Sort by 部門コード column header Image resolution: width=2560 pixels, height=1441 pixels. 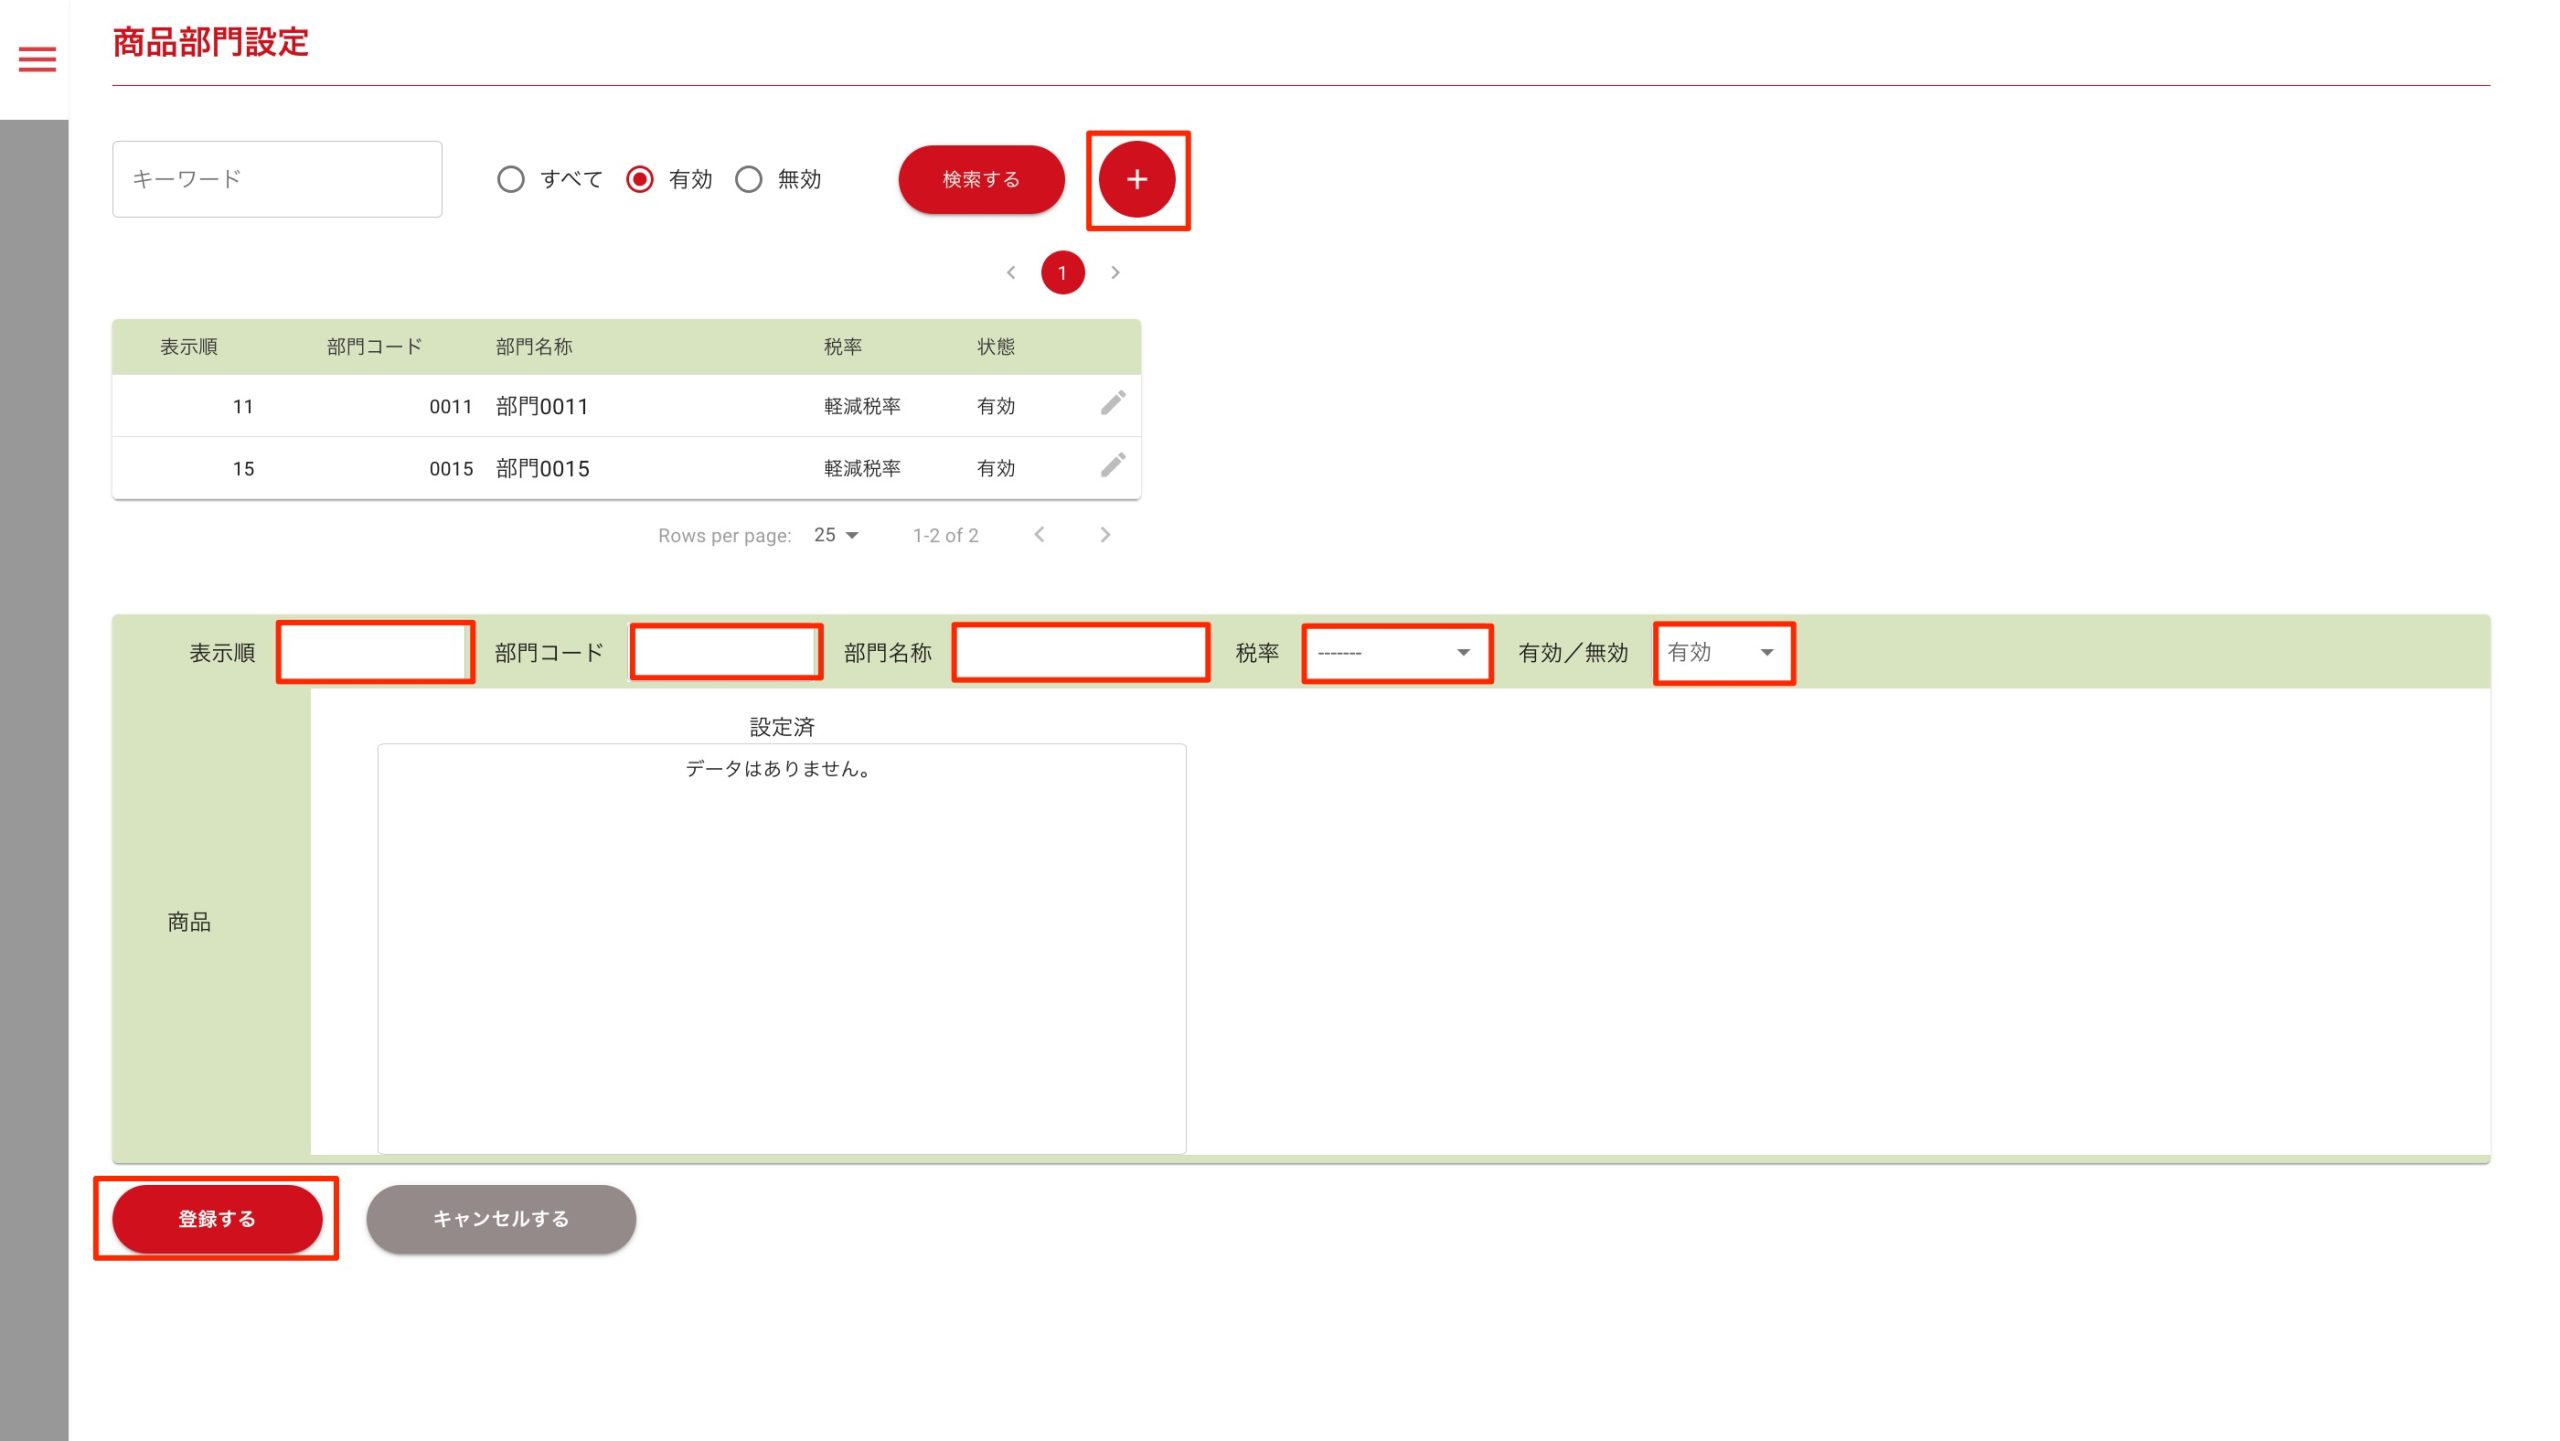374,347
